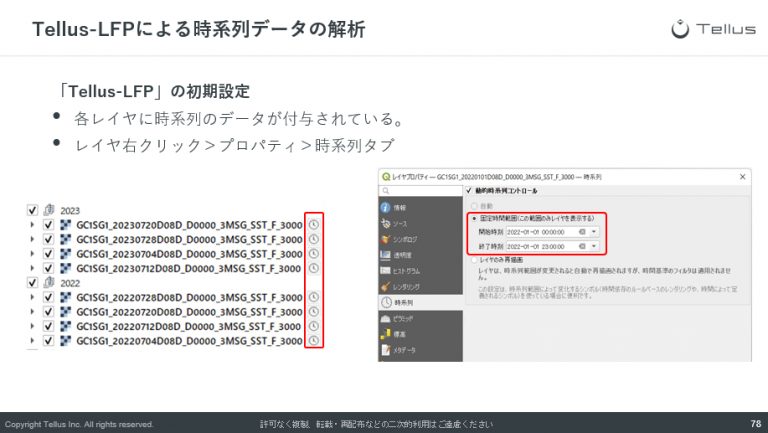Expand the GC1SG1_20230728D08D layer tree arrow

pyautogui.click(x=32, y=239)
